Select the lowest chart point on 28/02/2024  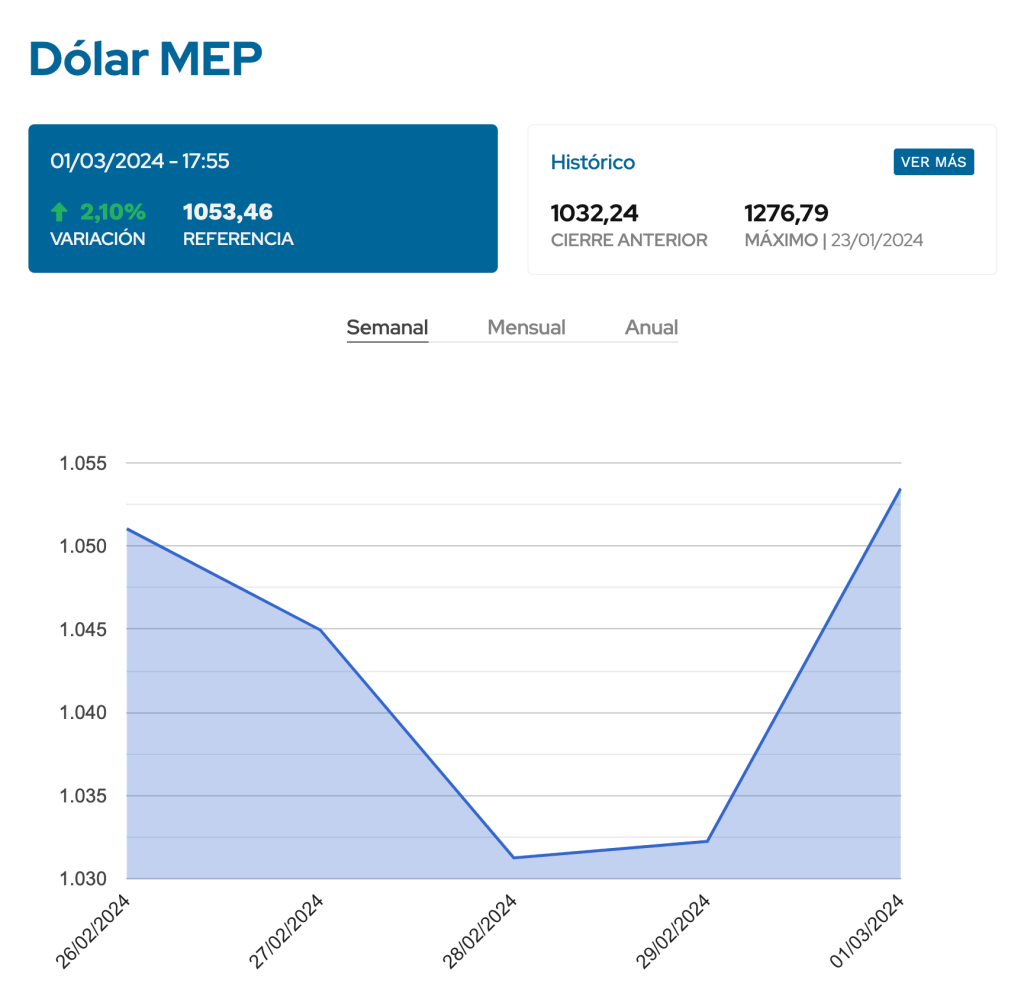(513, 857)
